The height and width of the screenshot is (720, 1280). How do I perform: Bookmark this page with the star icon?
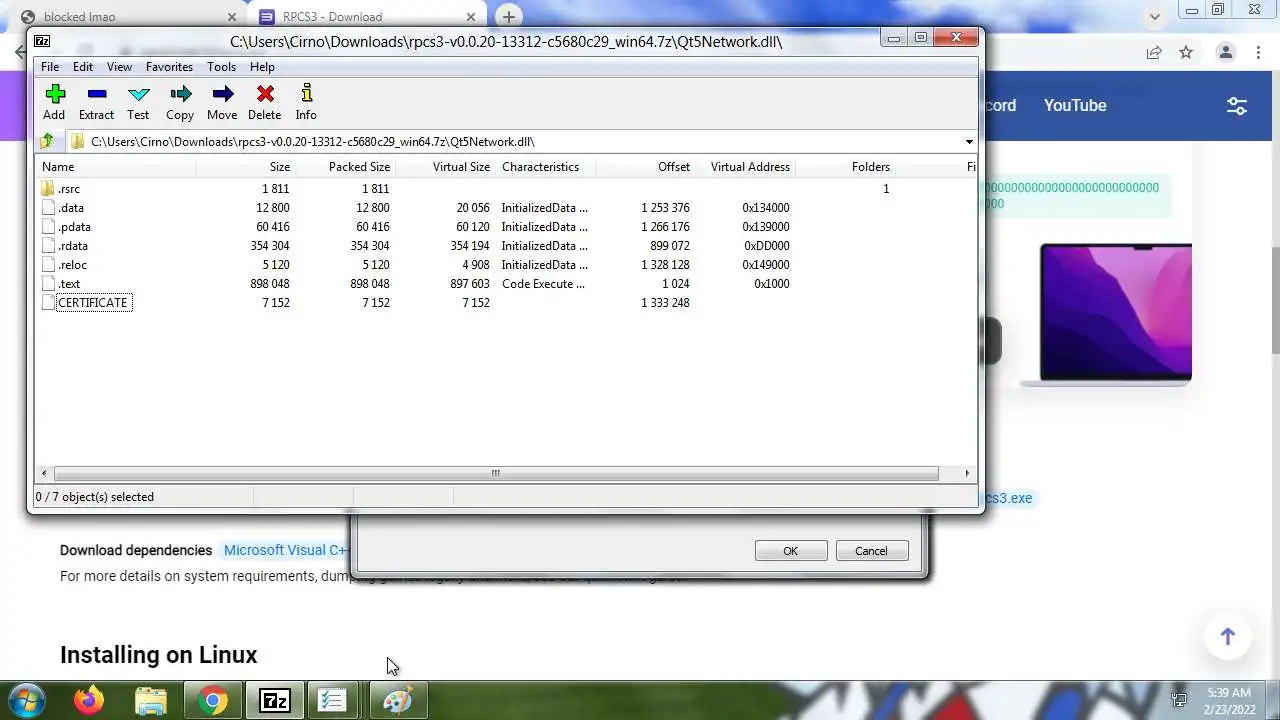pos(1186,52)
